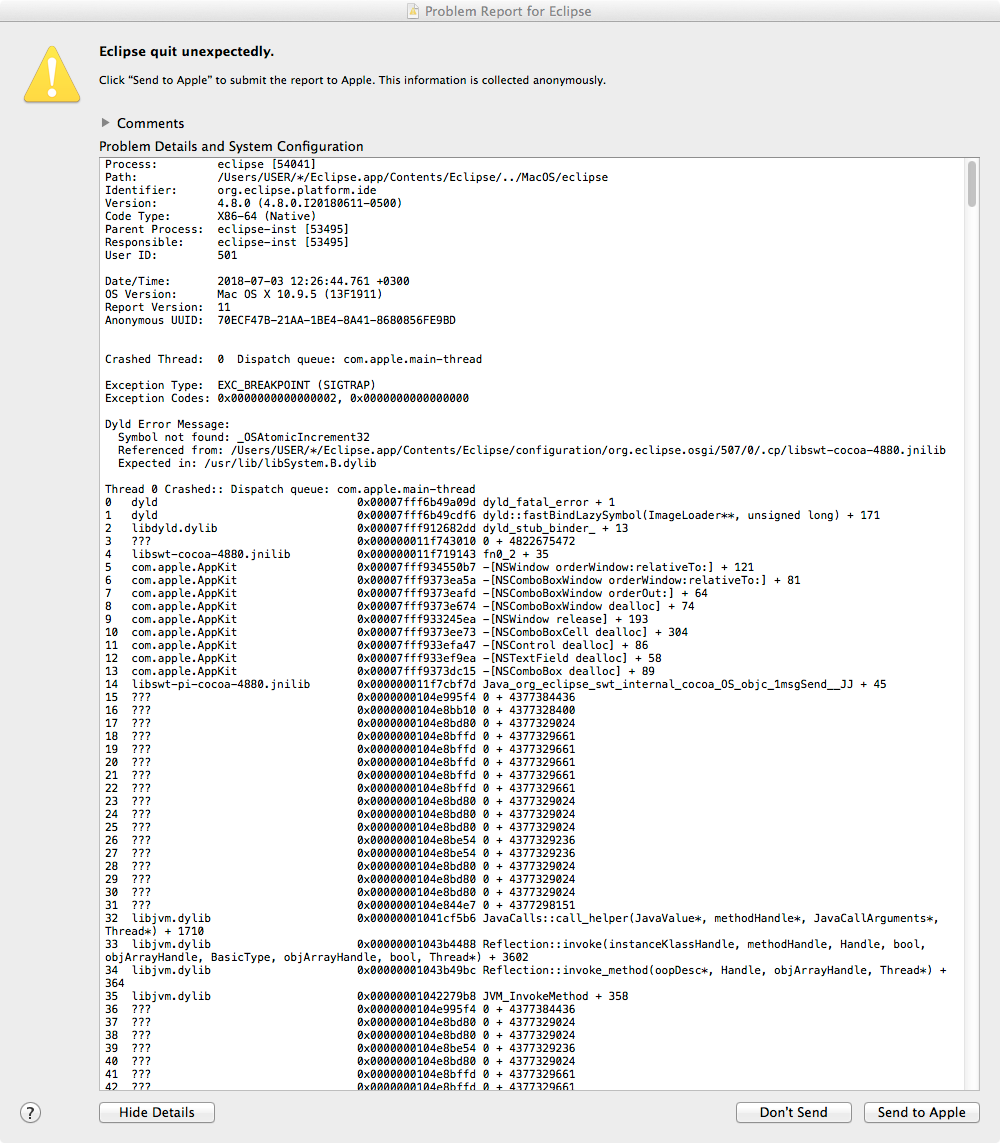The width and height of the screenshot is (1000, 1143).
Task: Click the Anonymous UUID value
Action: pyautogui.click(x=337, y=321)
